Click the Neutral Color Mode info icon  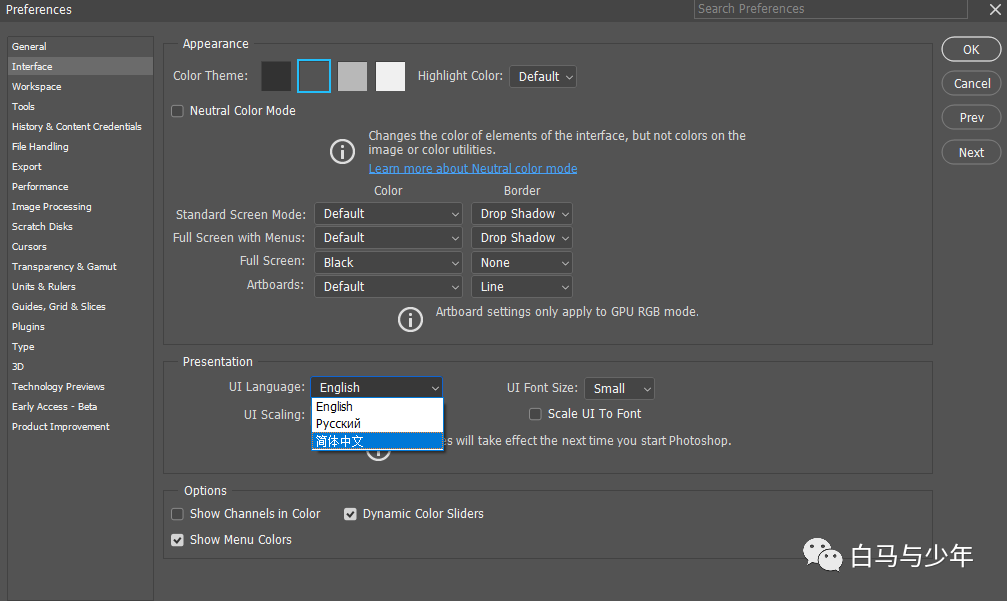(x=342, y=152)
